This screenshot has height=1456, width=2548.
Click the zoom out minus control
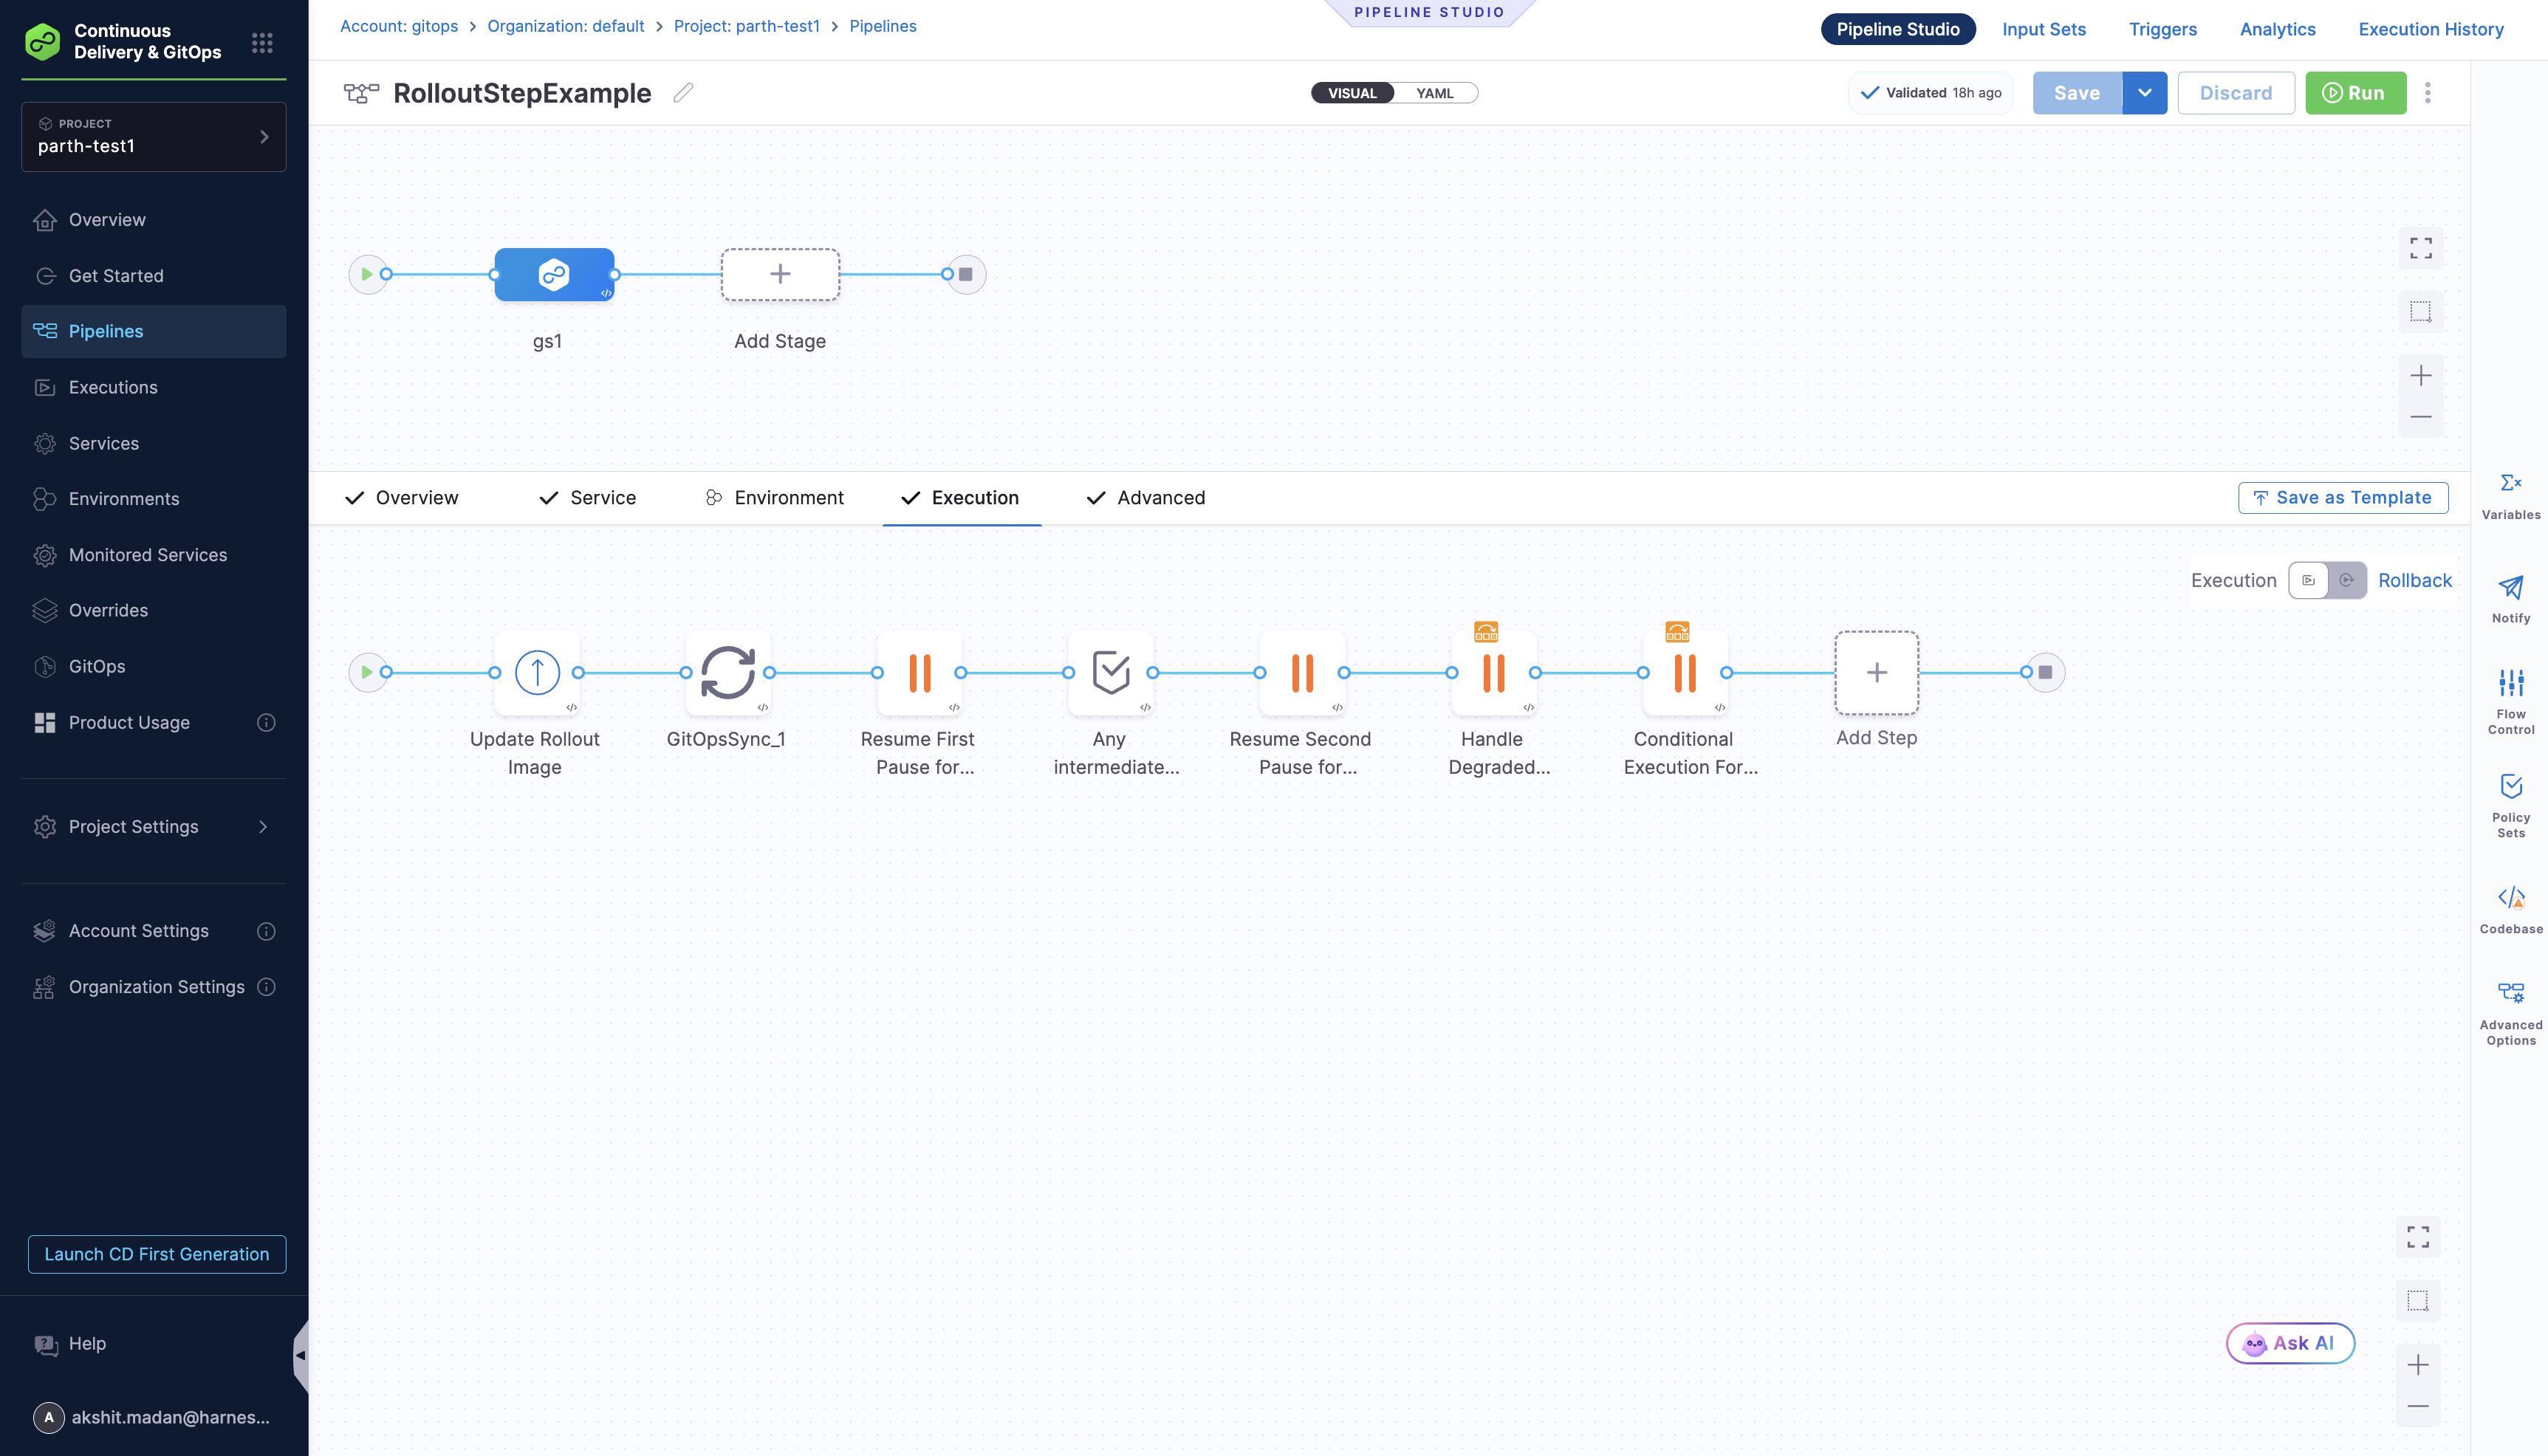pyautogui.click(x=2421, y=417)
